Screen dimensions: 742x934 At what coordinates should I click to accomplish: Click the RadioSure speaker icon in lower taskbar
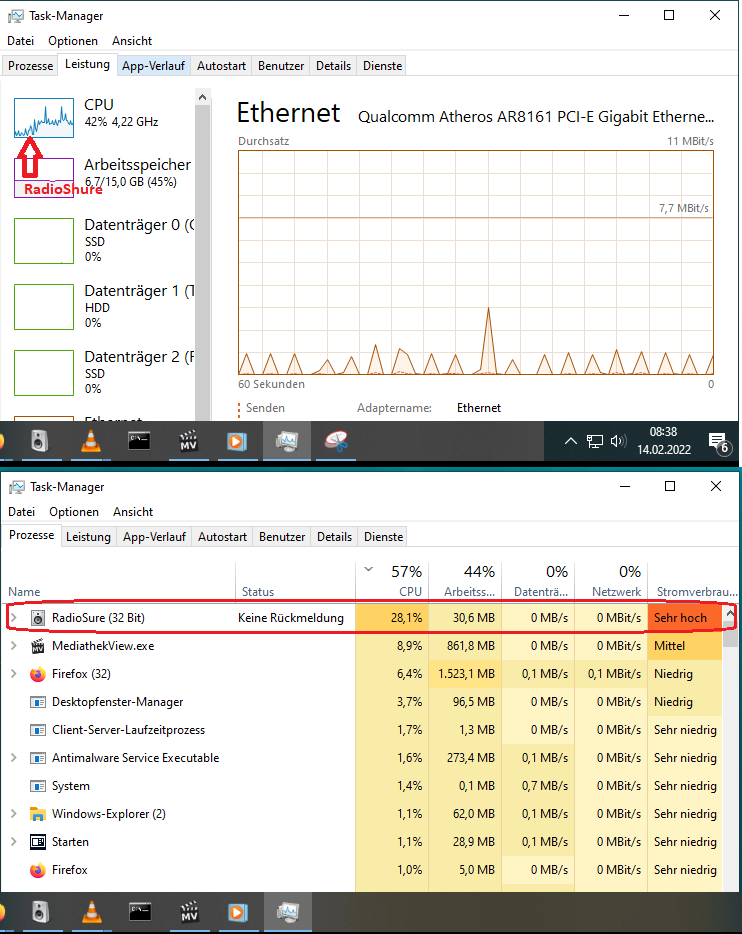pos(40,912)
